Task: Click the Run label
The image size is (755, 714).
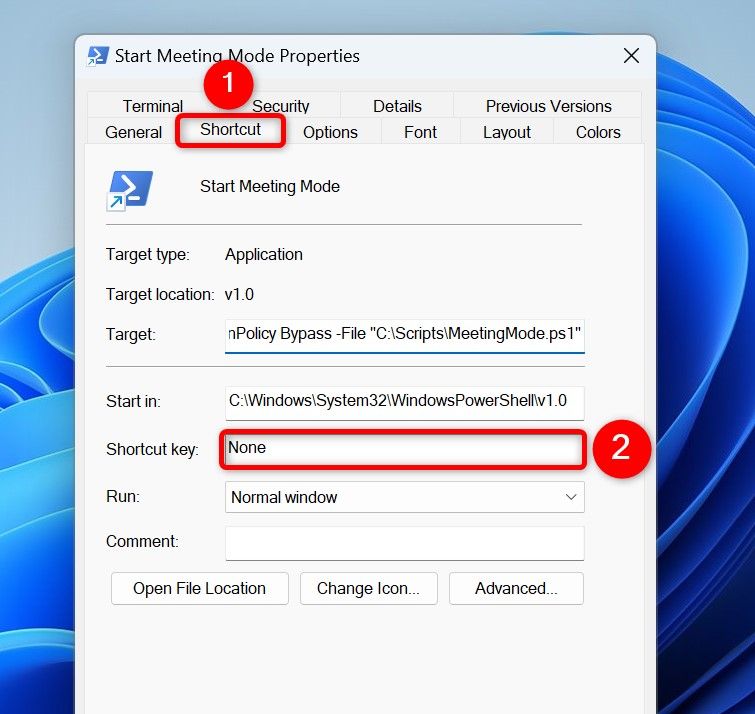Action: (123, 496)
